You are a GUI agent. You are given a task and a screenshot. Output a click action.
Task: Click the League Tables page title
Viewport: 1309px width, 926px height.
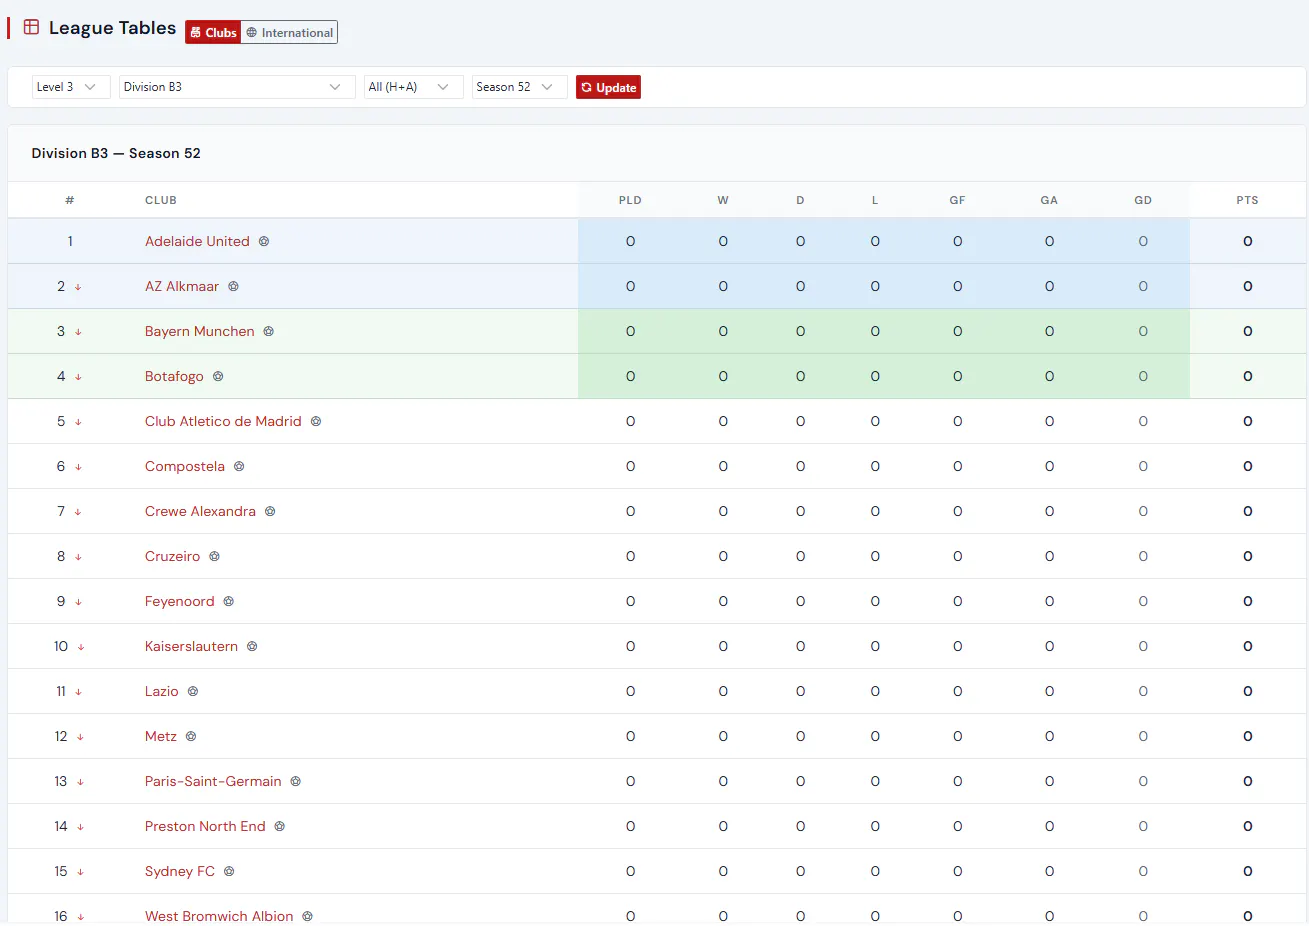coord(112,28)
